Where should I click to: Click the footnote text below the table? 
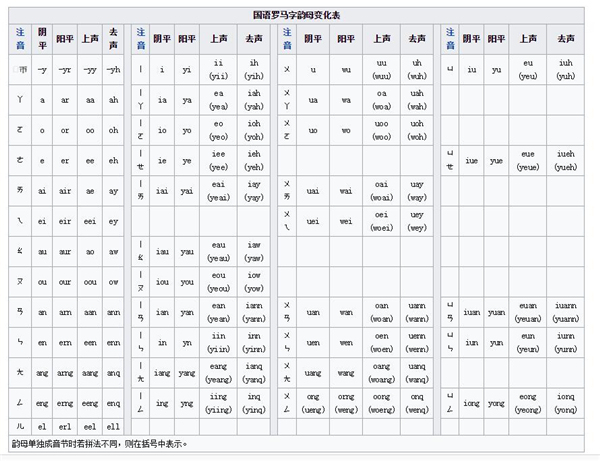point(100,442)
